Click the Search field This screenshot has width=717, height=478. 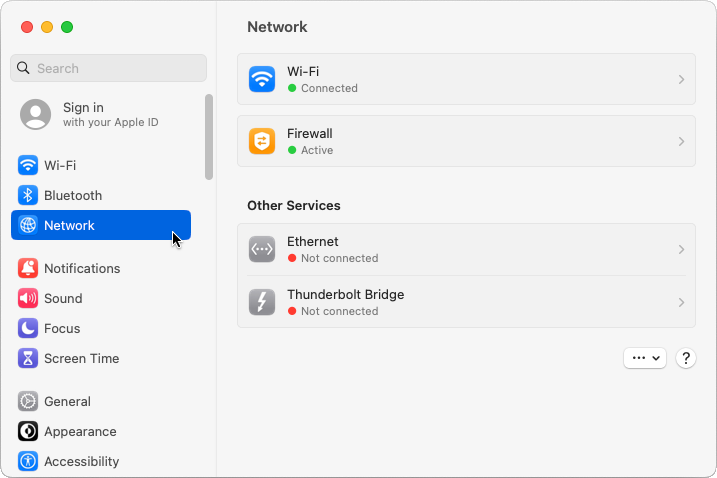point(108,68)
